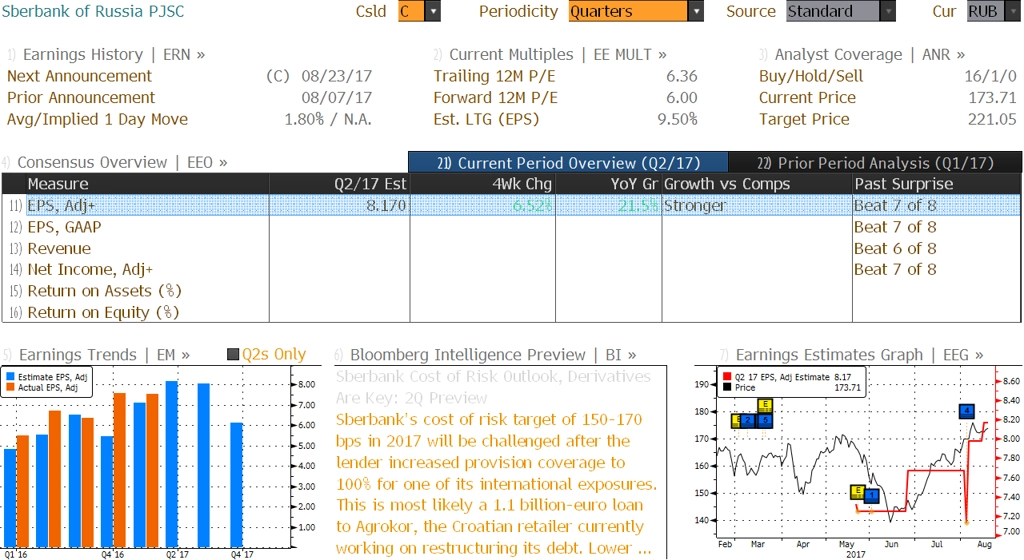1024x560 pixels.
Task: Click the Measure column header
Action: click(x=148, y=183)
